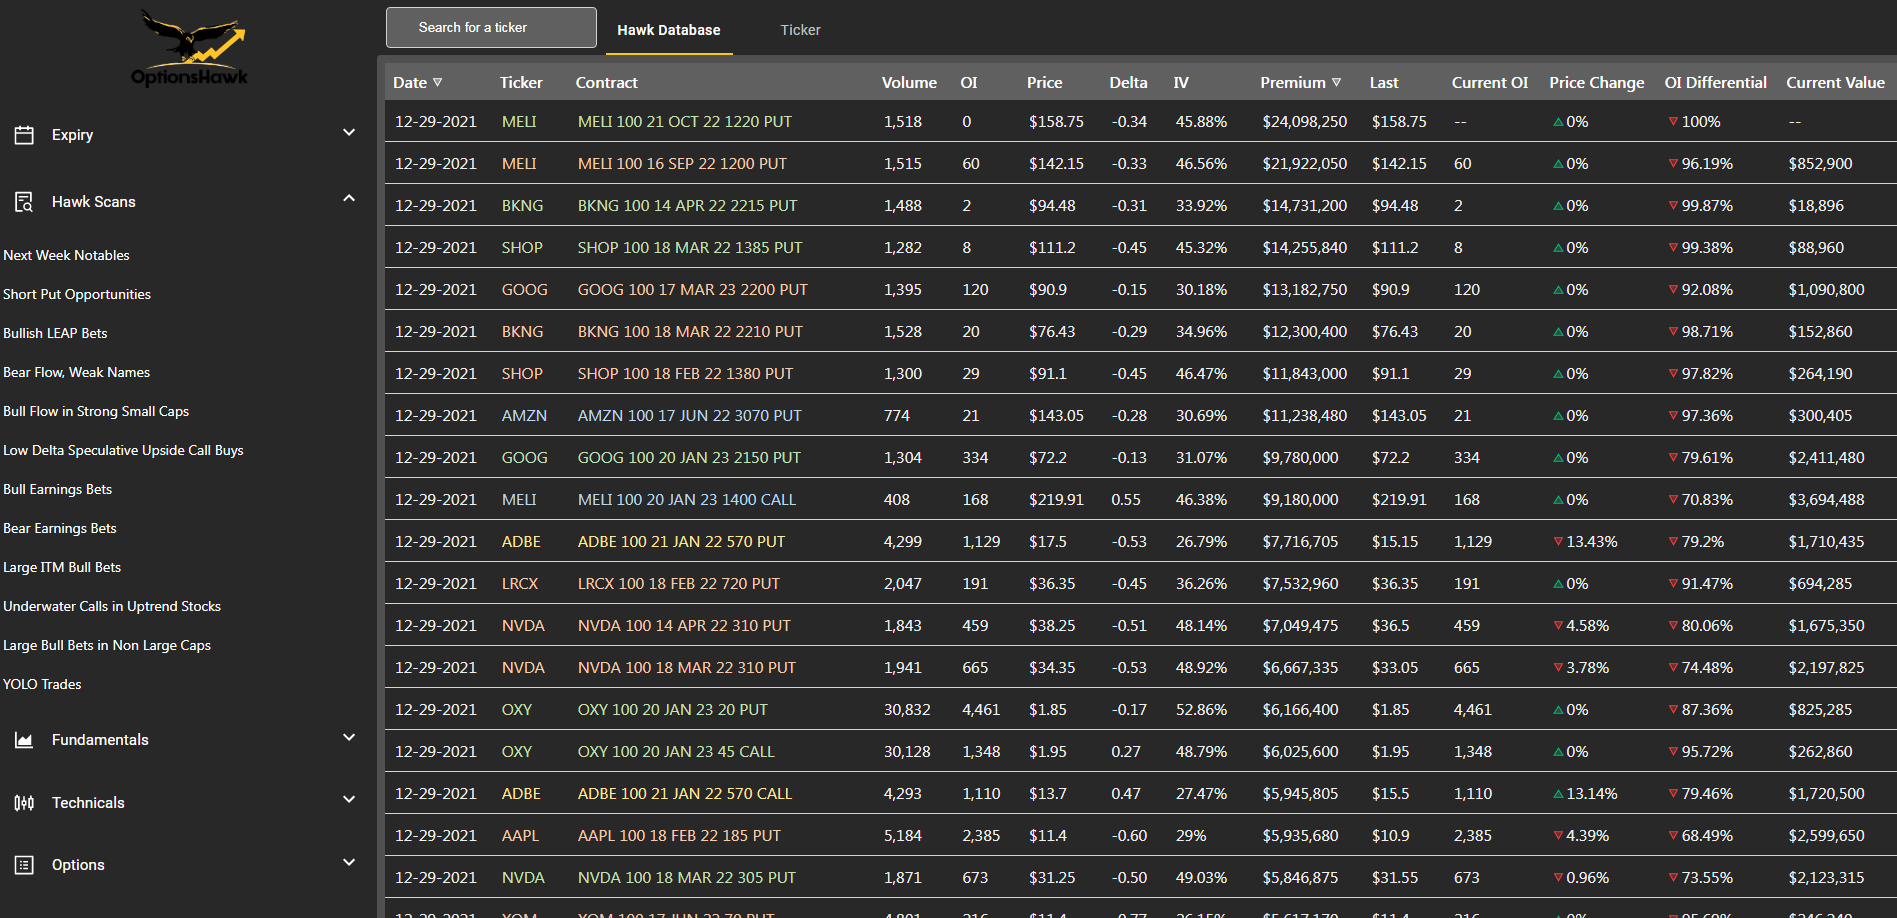Click the Premium column sort arrow

tap(1336, 83)
